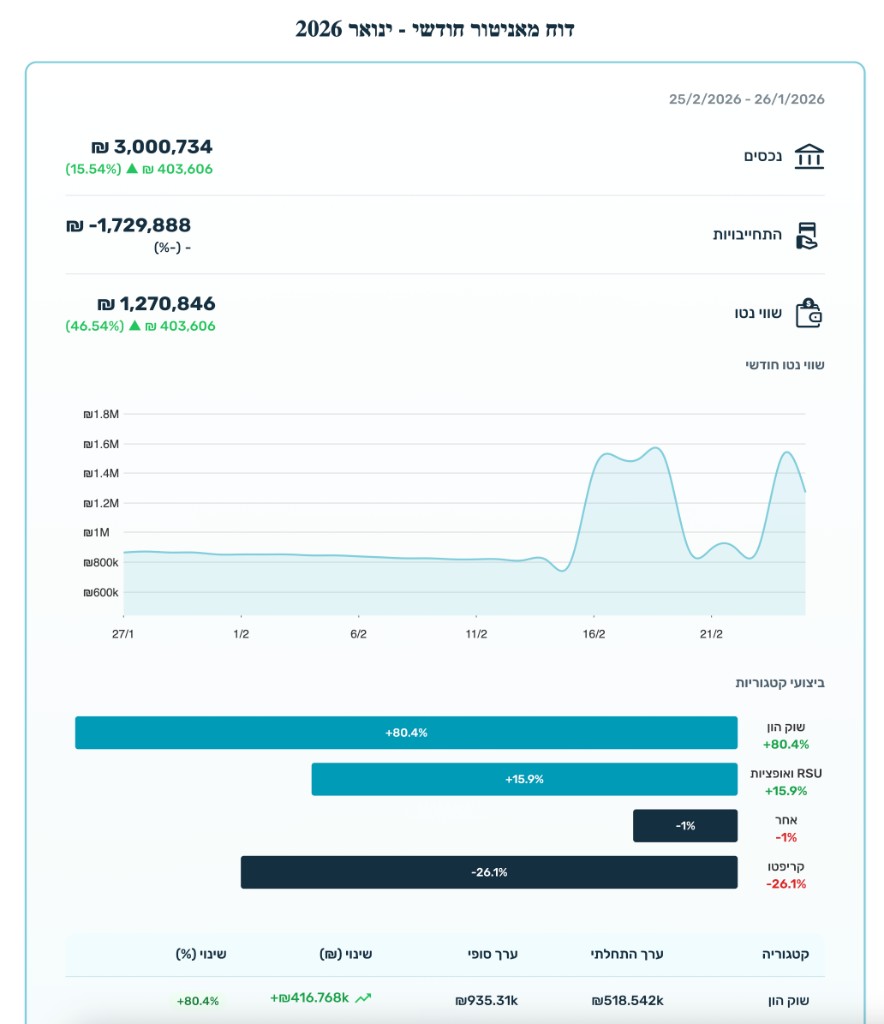Screen dimensions: 884x1024
Task: Click green up triangle in net worth change
Action: [x=132, y=326]
